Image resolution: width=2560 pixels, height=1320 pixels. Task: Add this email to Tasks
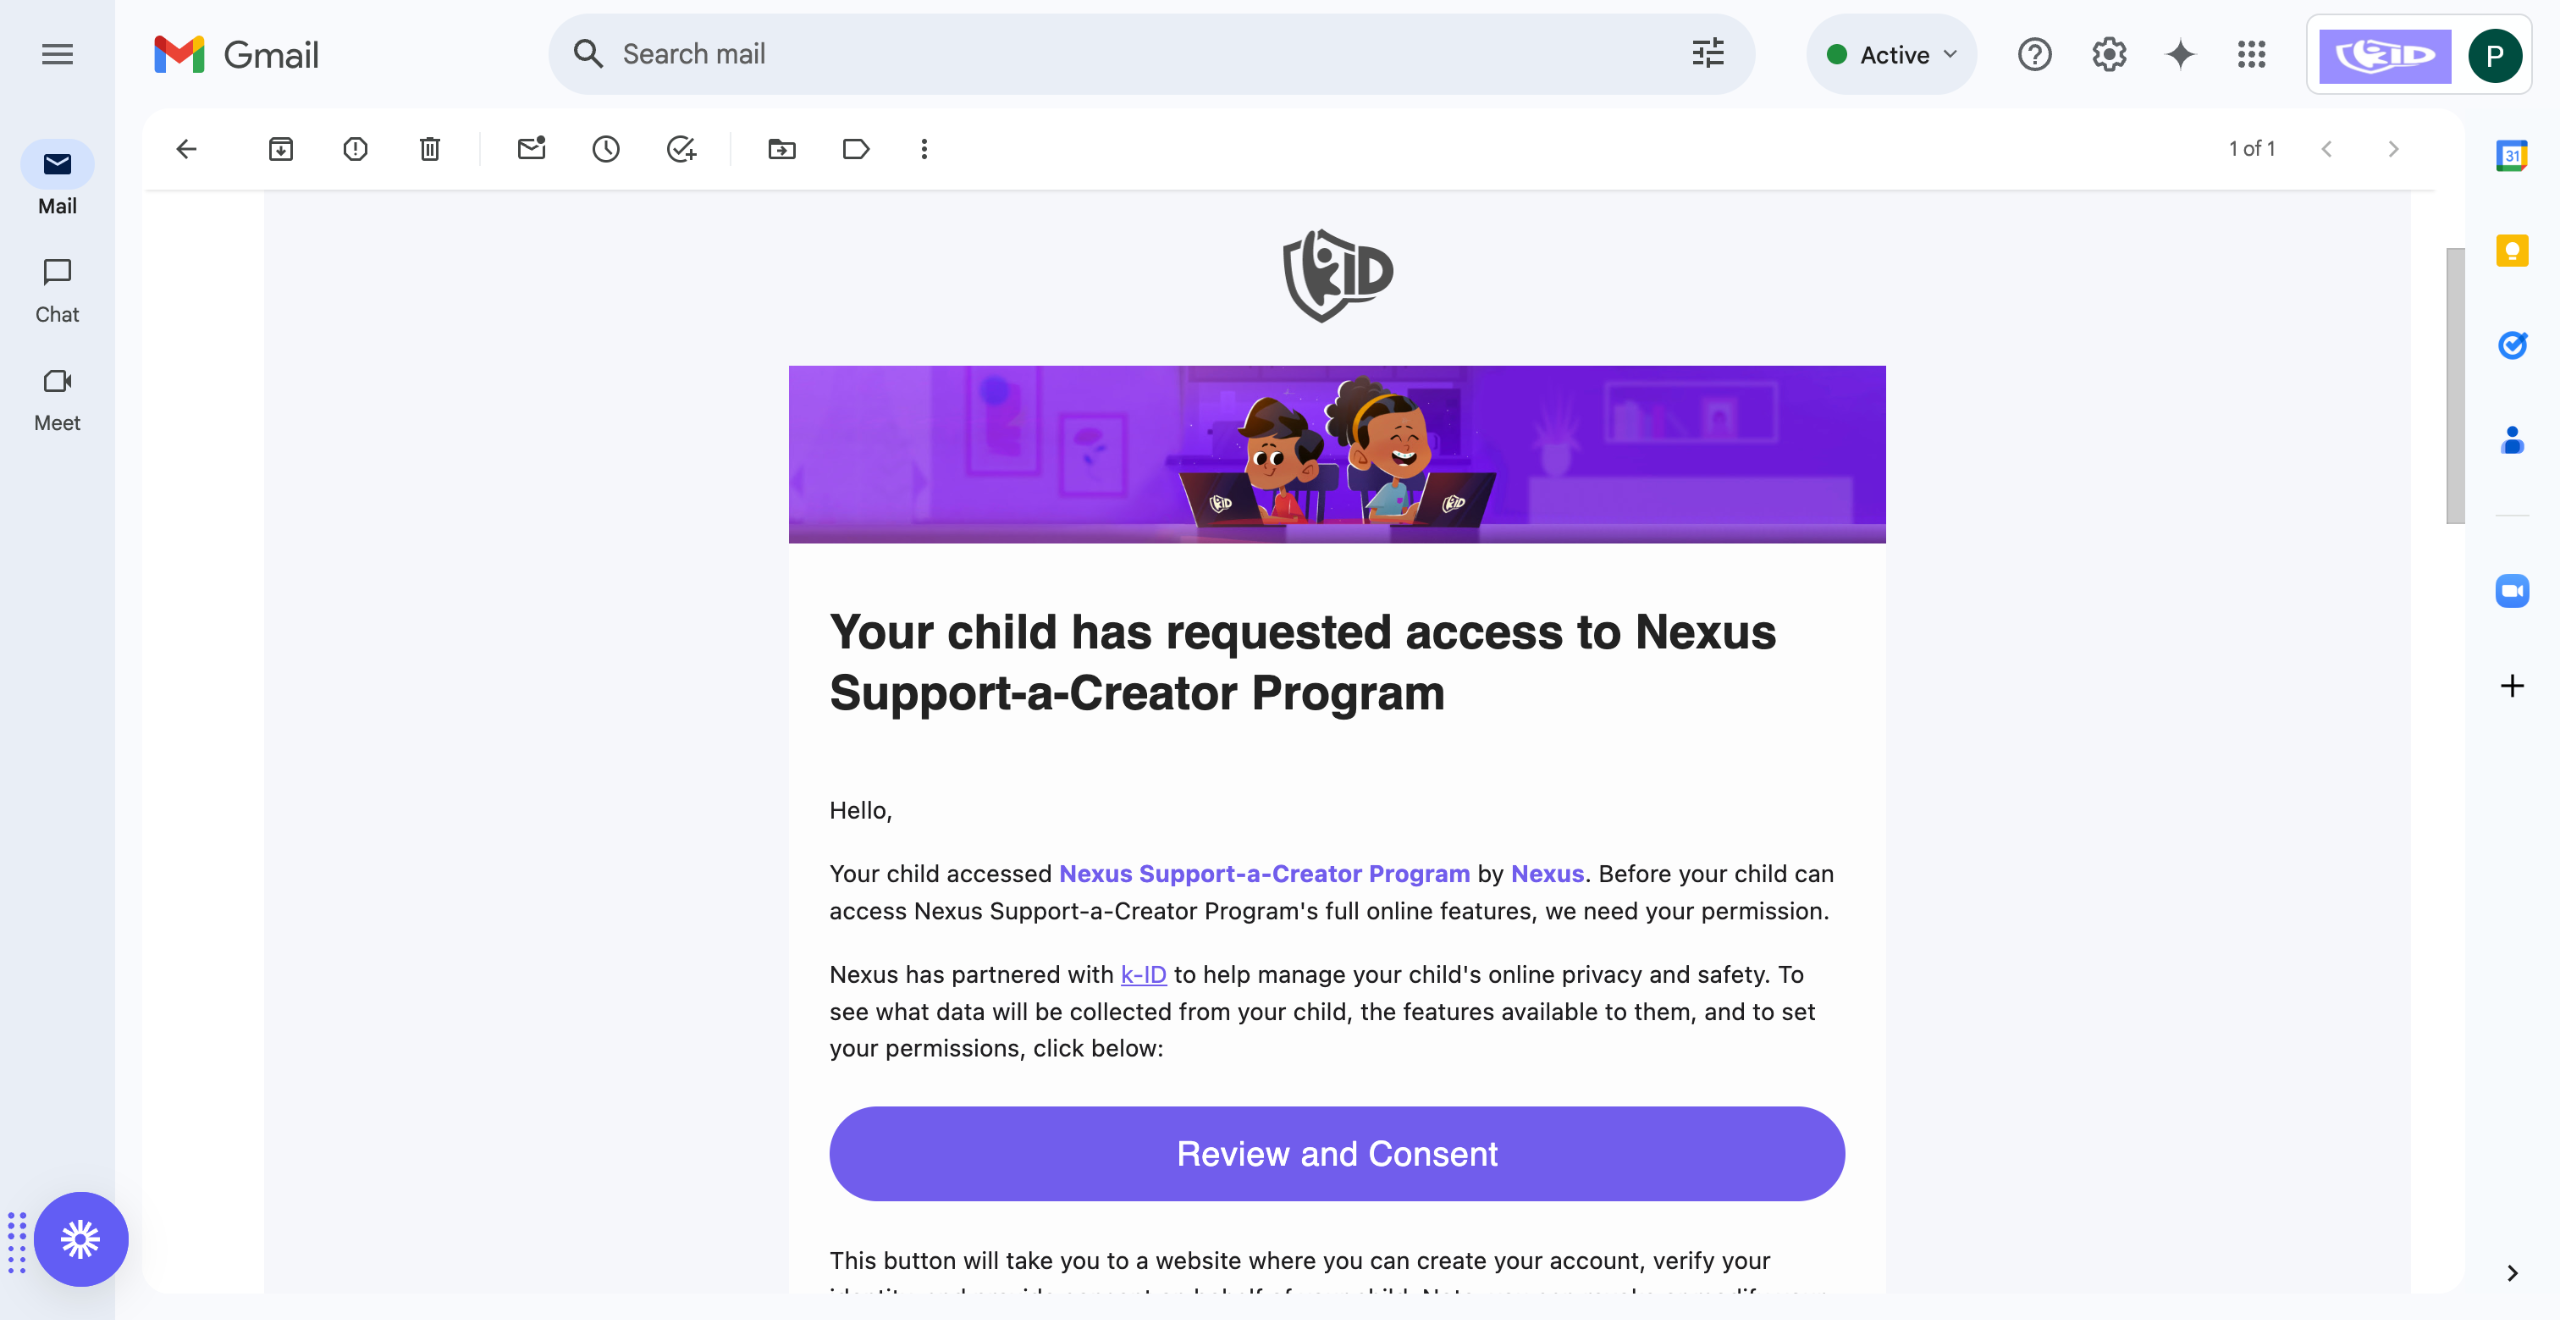pyautogui.click(x=681, y=149)
